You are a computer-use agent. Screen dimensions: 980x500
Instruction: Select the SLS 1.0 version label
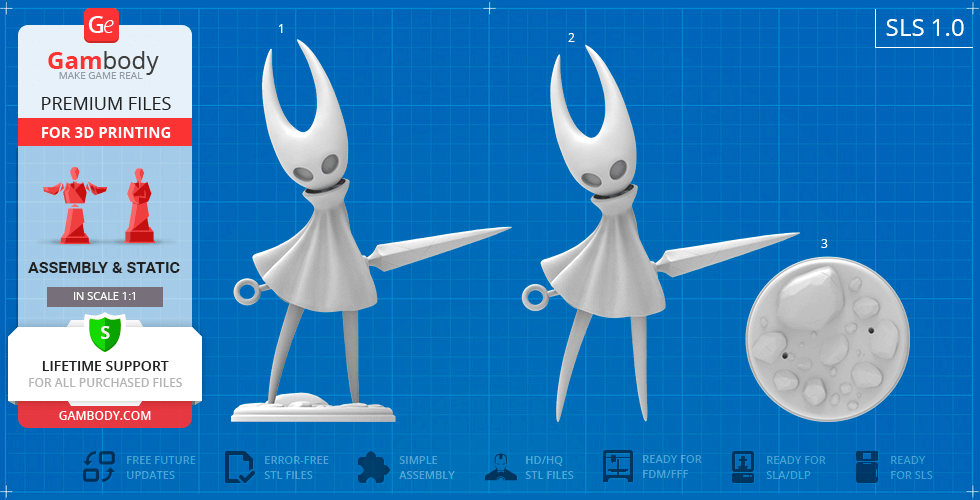click(x=923, y=28)
